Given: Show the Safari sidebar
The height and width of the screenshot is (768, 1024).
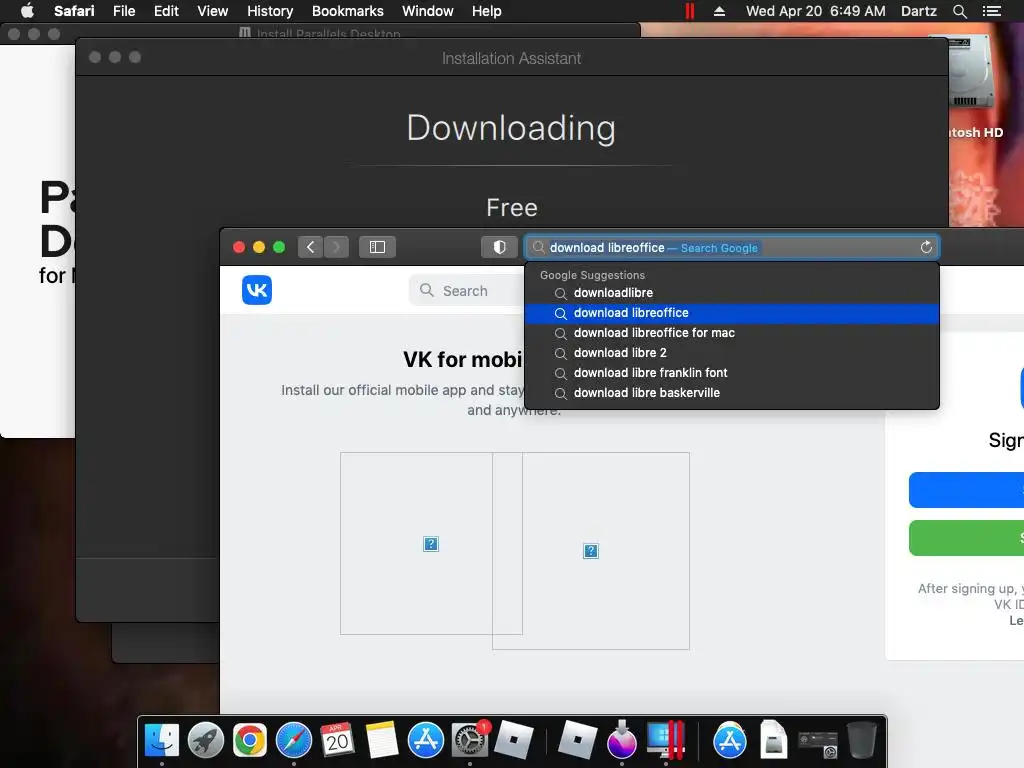Looking at the screenshot, I should click(377, 247).
